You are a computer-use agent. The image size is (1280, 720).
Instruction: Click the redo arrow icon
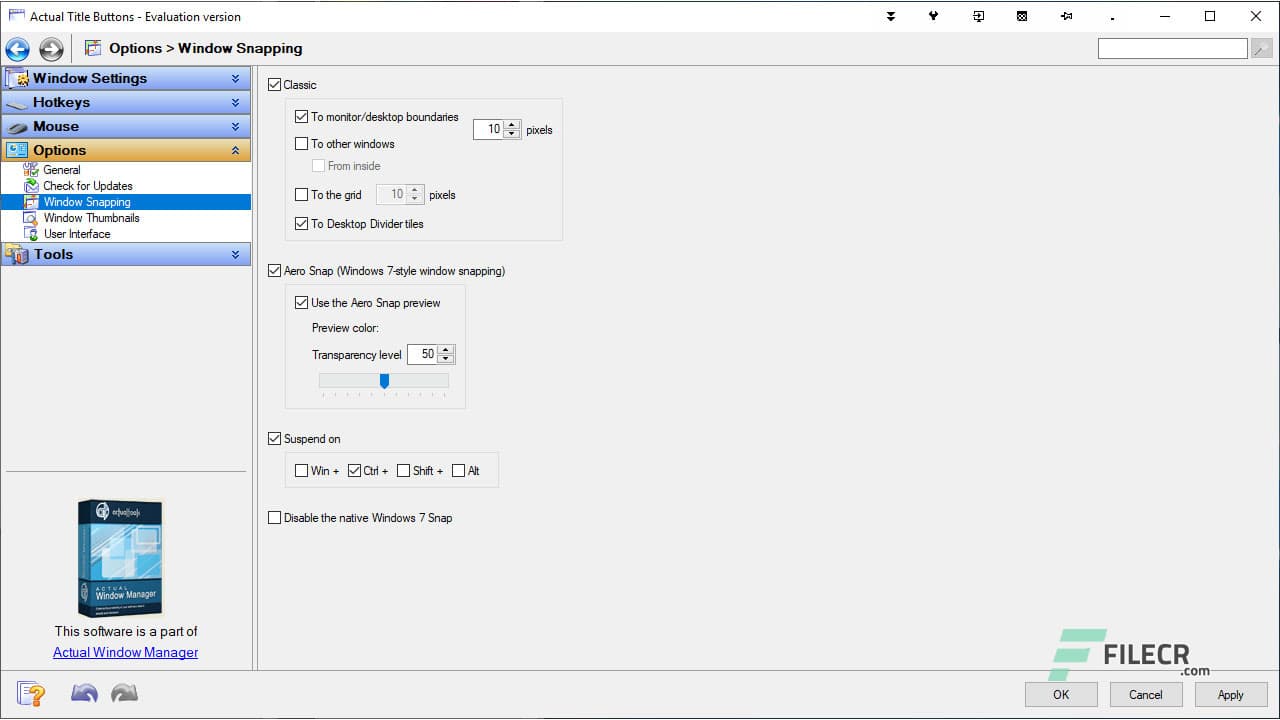point(123,693)
